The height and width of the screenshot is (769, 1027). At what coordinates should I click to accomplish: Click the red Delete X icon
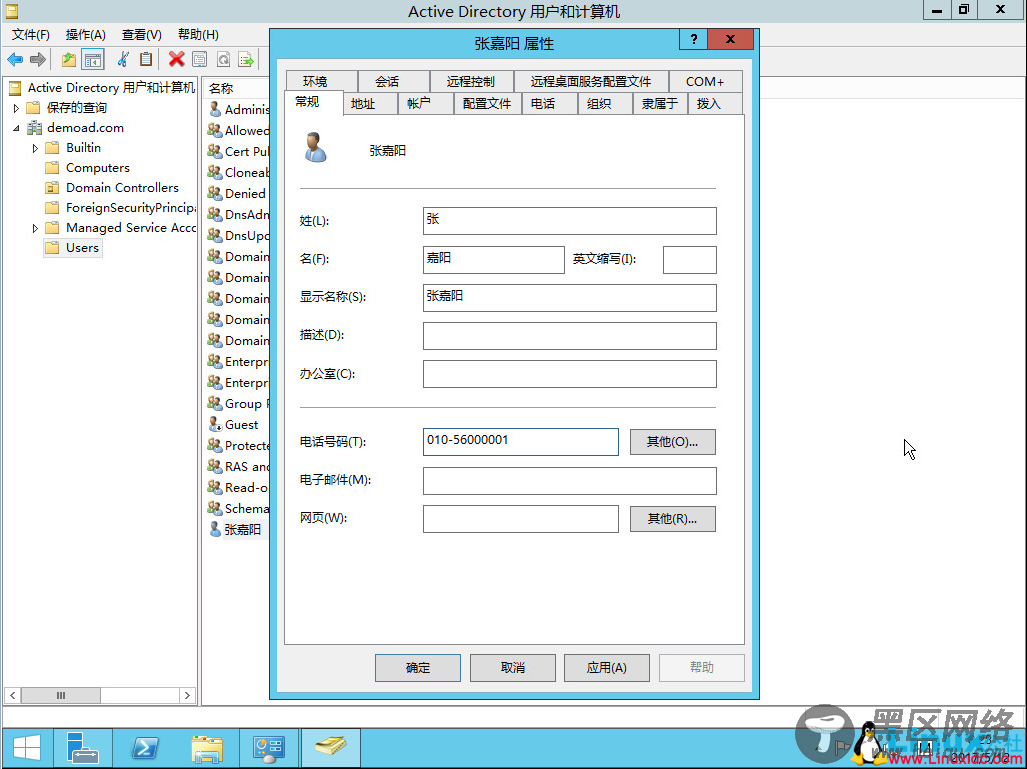[176, 60]
